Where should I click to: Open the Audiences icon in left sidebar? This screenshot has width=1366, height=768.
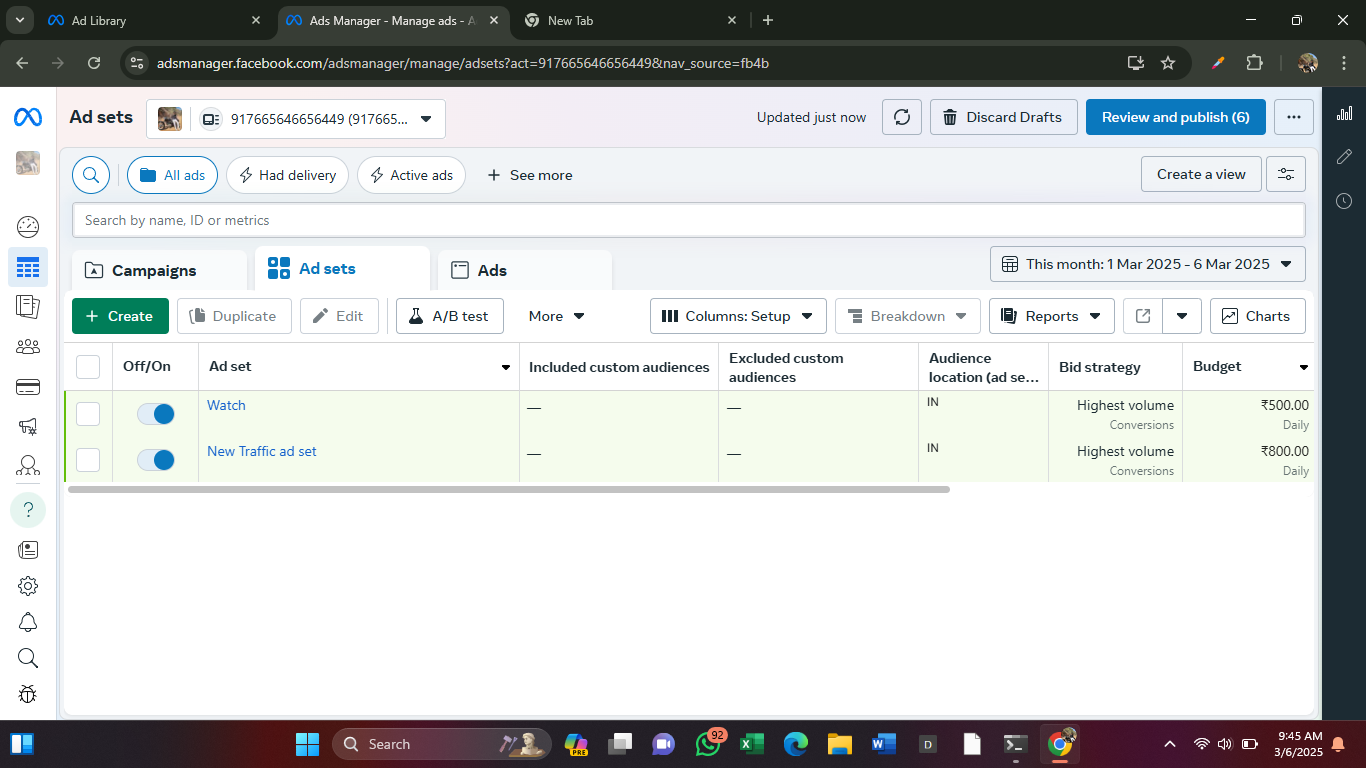pos(28,347)
